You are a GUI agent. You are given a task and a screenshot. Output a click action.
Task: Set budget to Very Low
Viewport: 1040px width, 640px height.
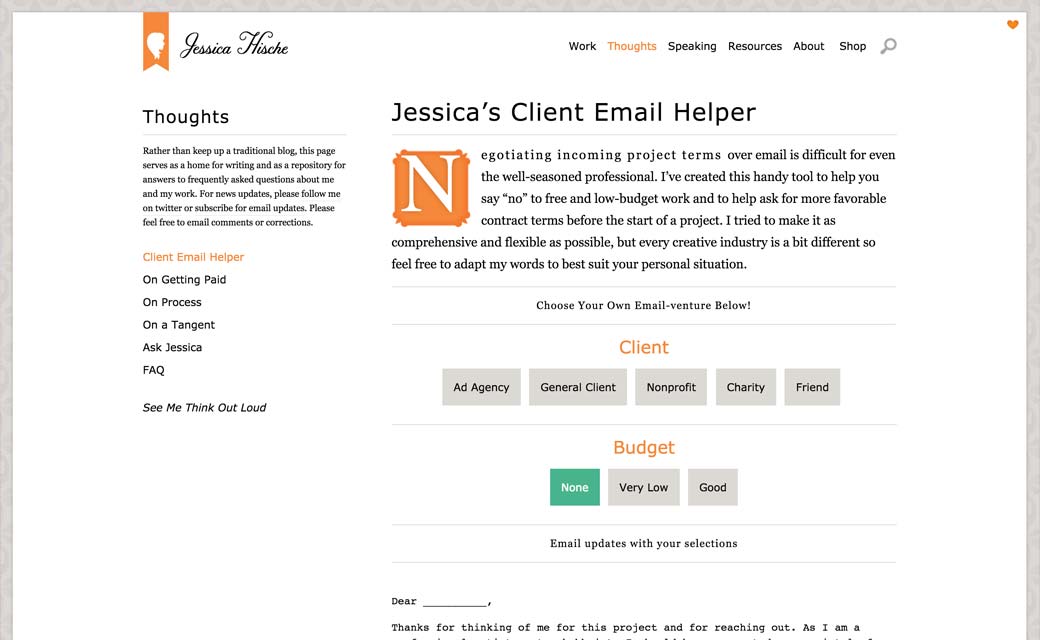643,487
